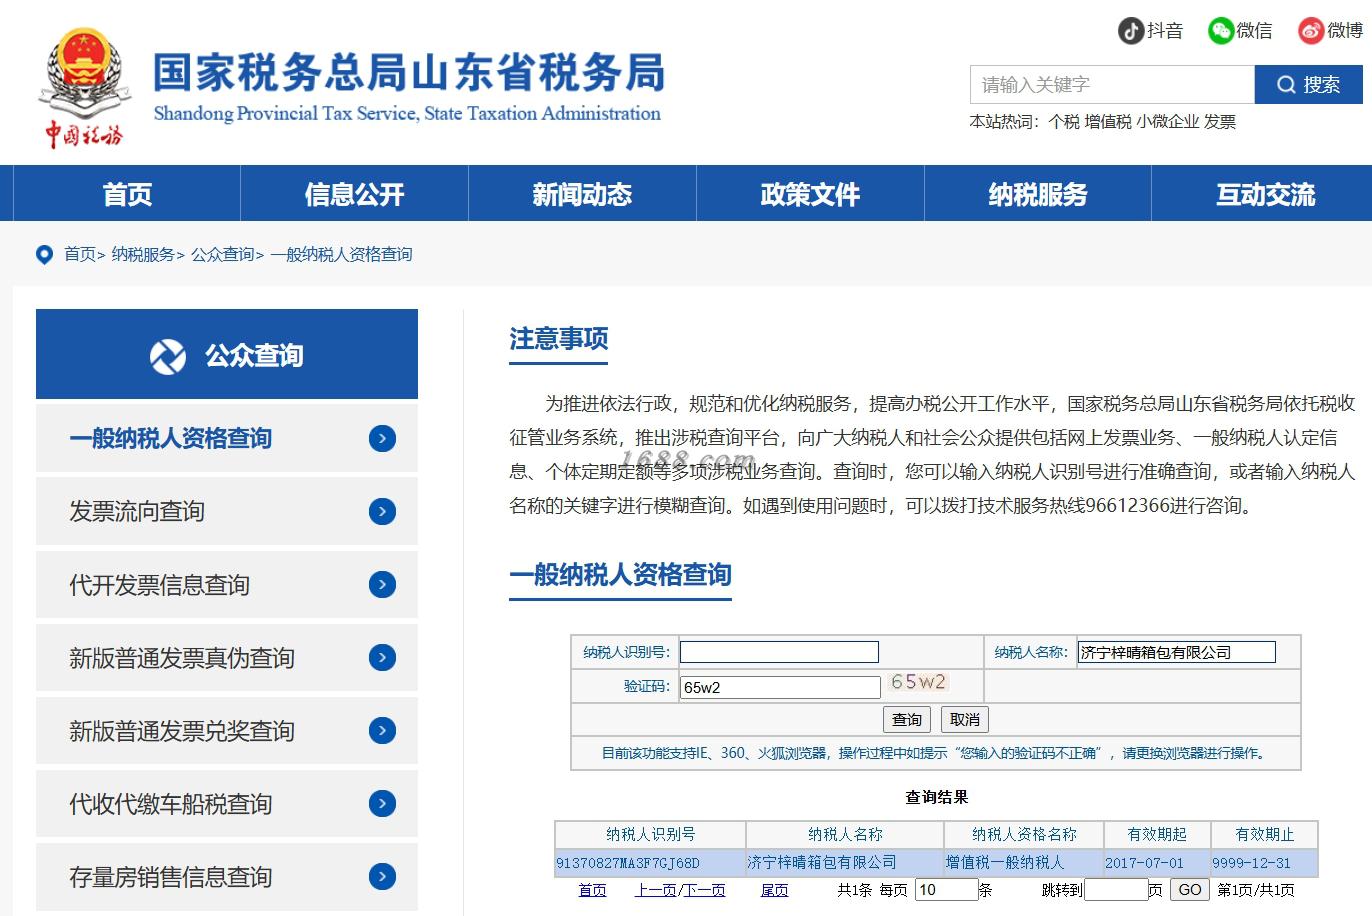Go to 首页 first page in pagination
The height and width of the screenshot is (916, 1372).
point(592,890)
